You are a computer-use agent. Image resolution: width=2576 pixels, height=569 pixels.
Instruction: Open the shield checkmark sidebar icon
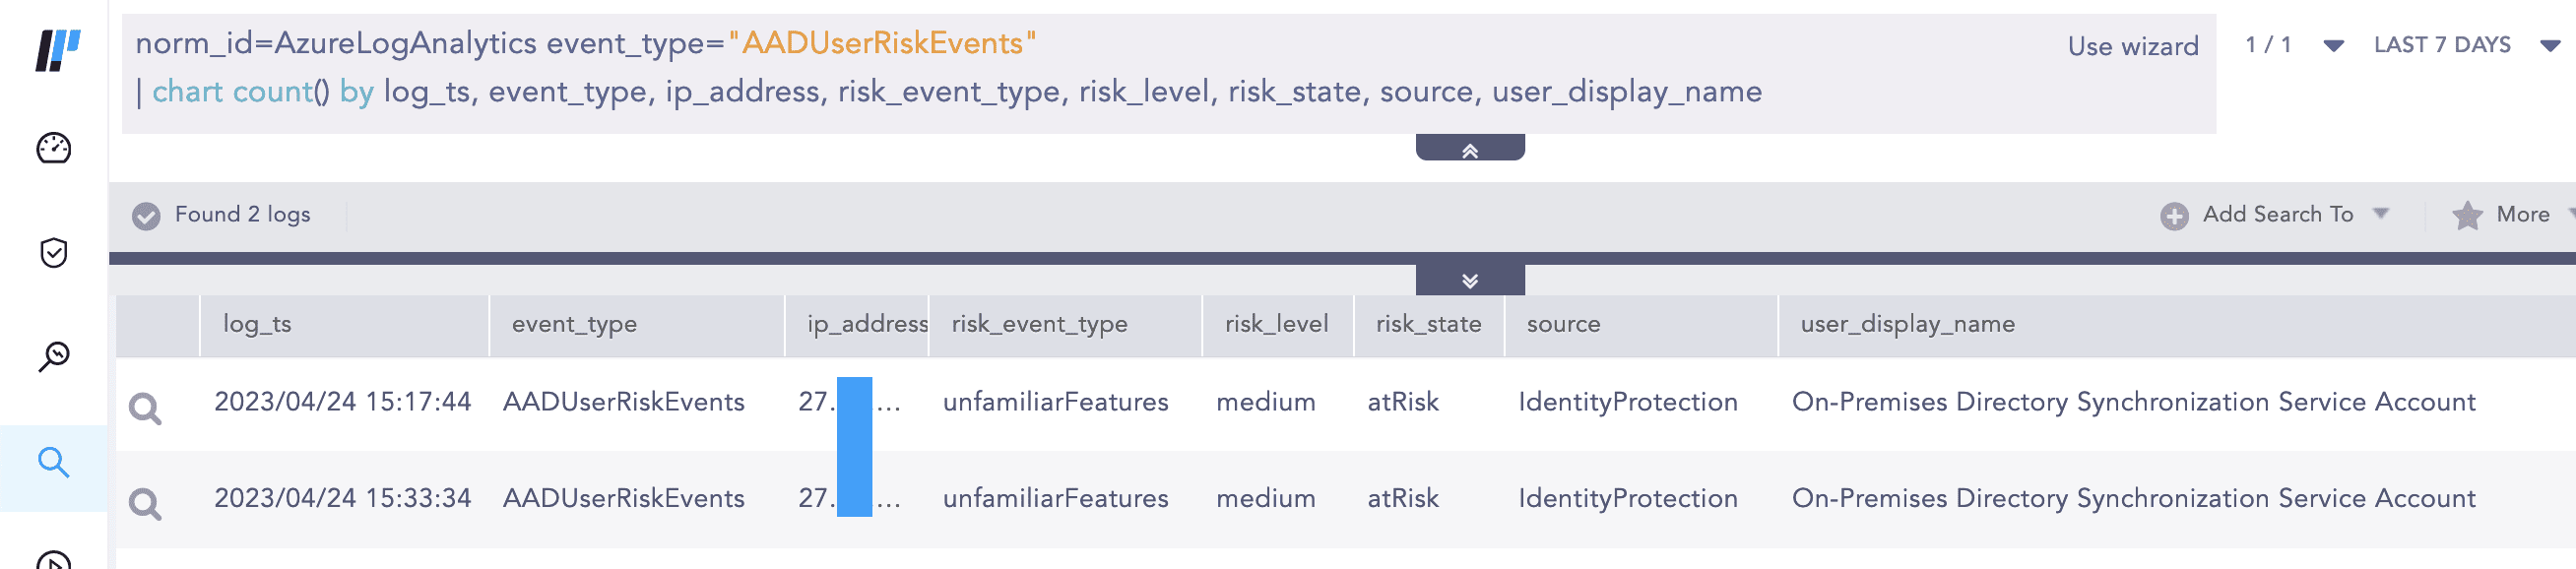click(54, 252)
